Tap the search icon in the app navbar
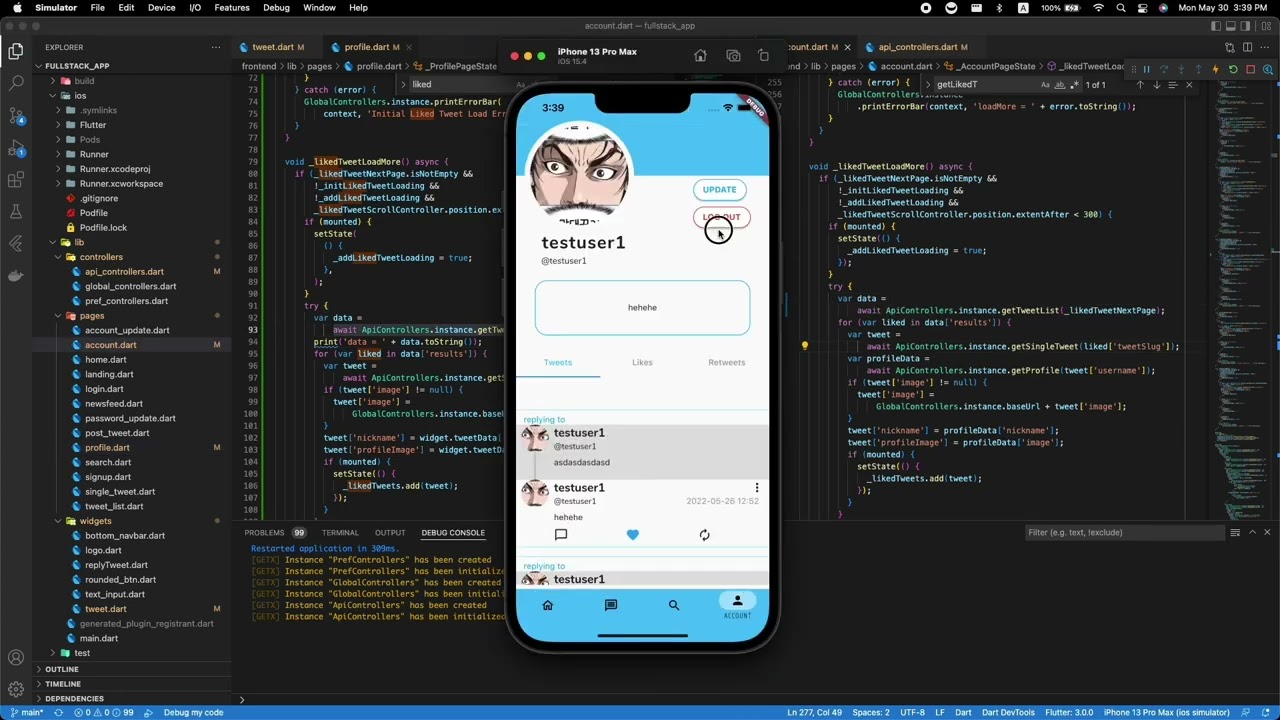The height and width of the screenshot is (720, 1280). coord(674,605)
